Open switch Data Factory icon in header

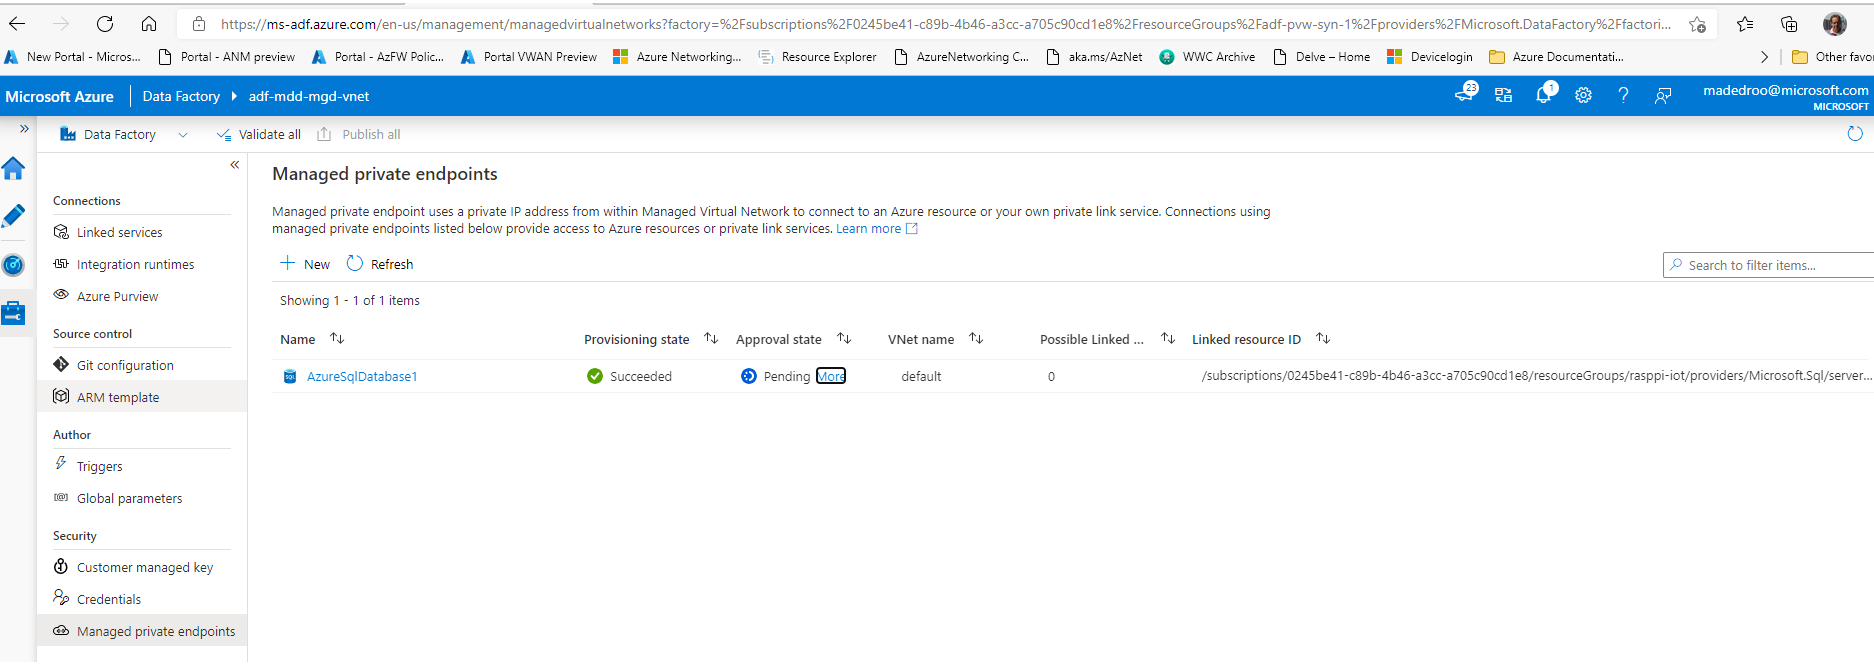1503,96
